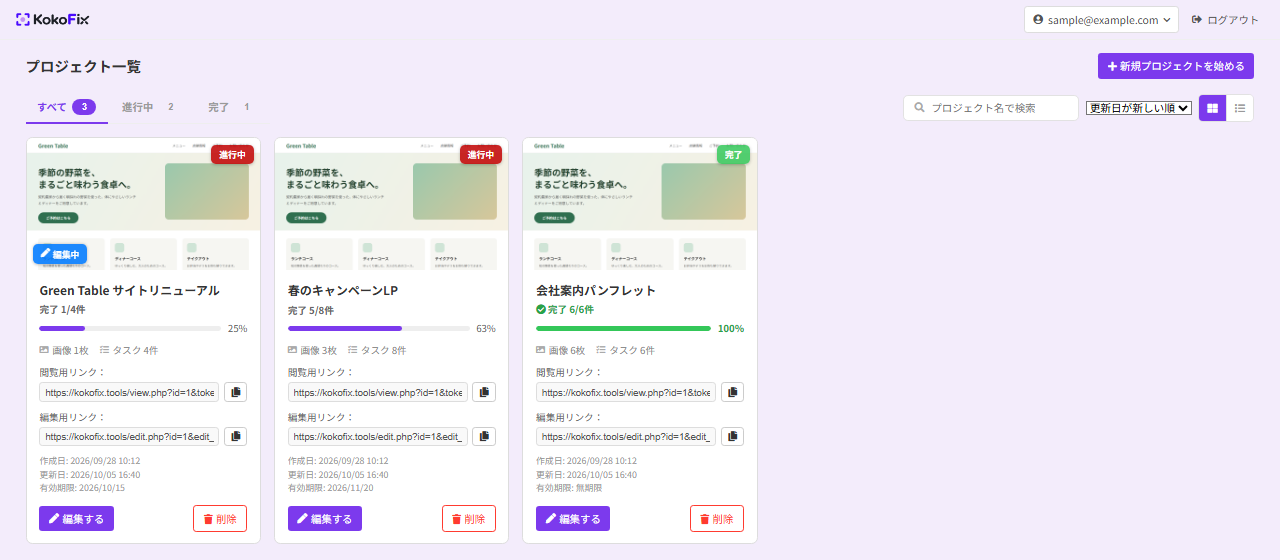Select Green Table view link field
1280x560 pixels.
(x=129, y=392)
